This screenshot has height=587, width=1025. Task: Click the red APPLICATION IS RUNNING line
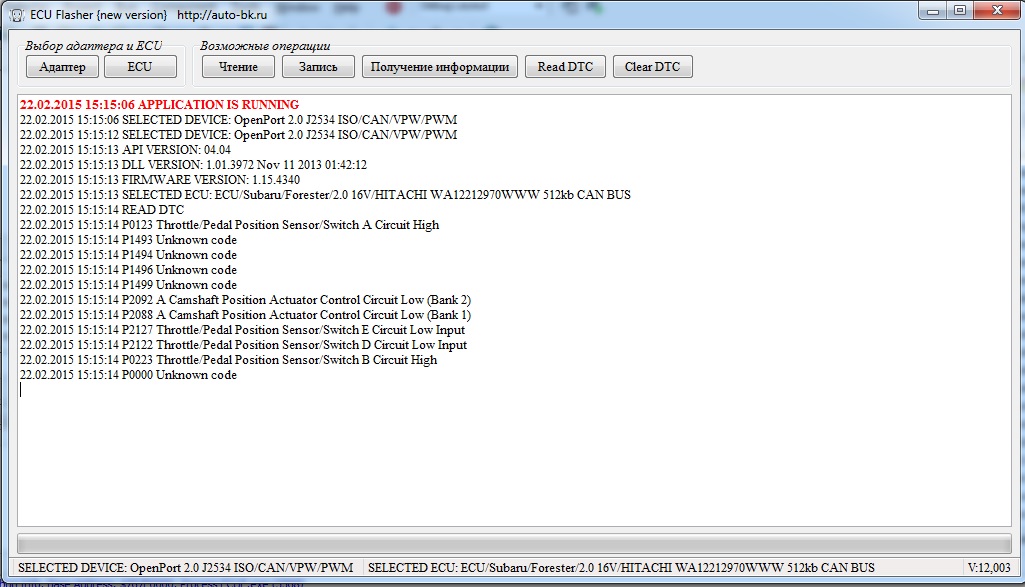click(159, 105)
